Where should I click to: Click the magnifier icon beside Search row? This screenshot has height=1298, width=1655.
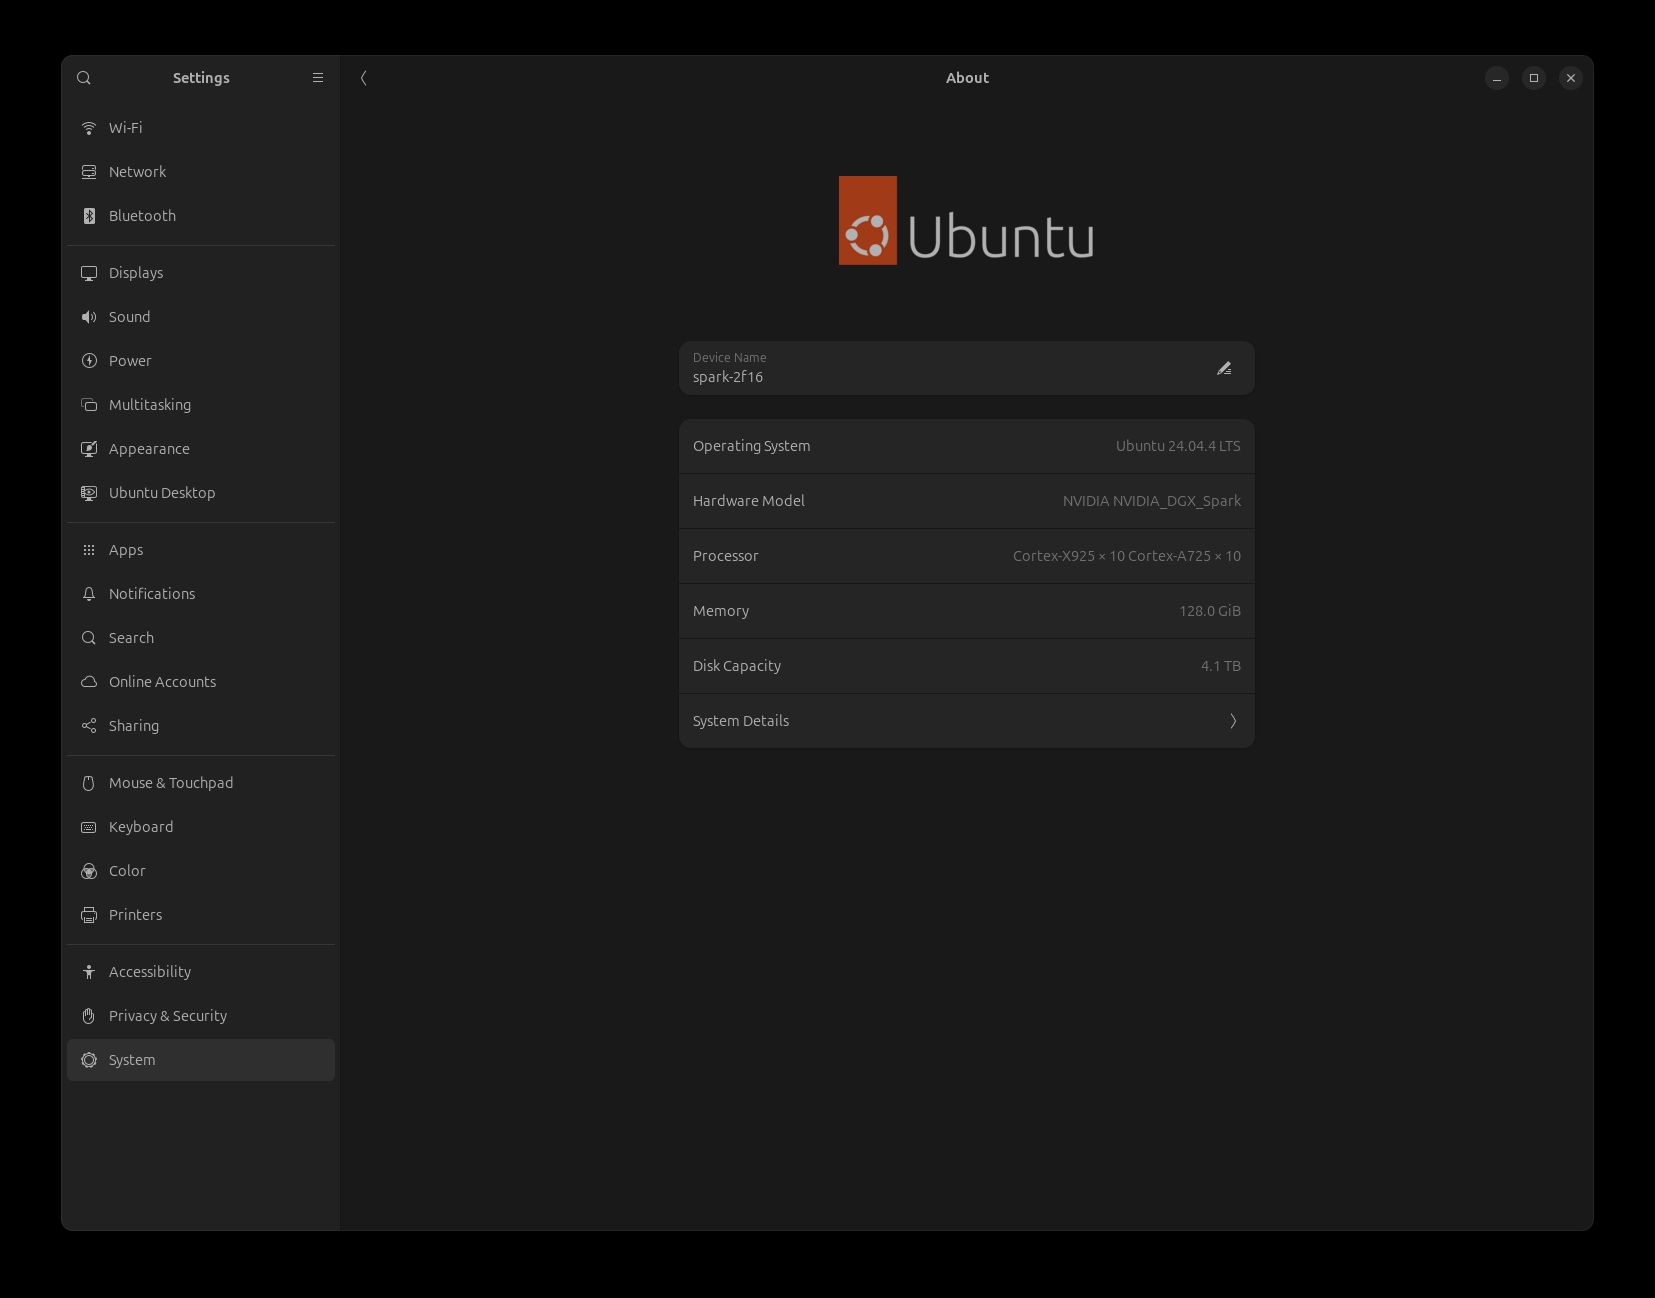pyautogui.click(x=89, y=638)
